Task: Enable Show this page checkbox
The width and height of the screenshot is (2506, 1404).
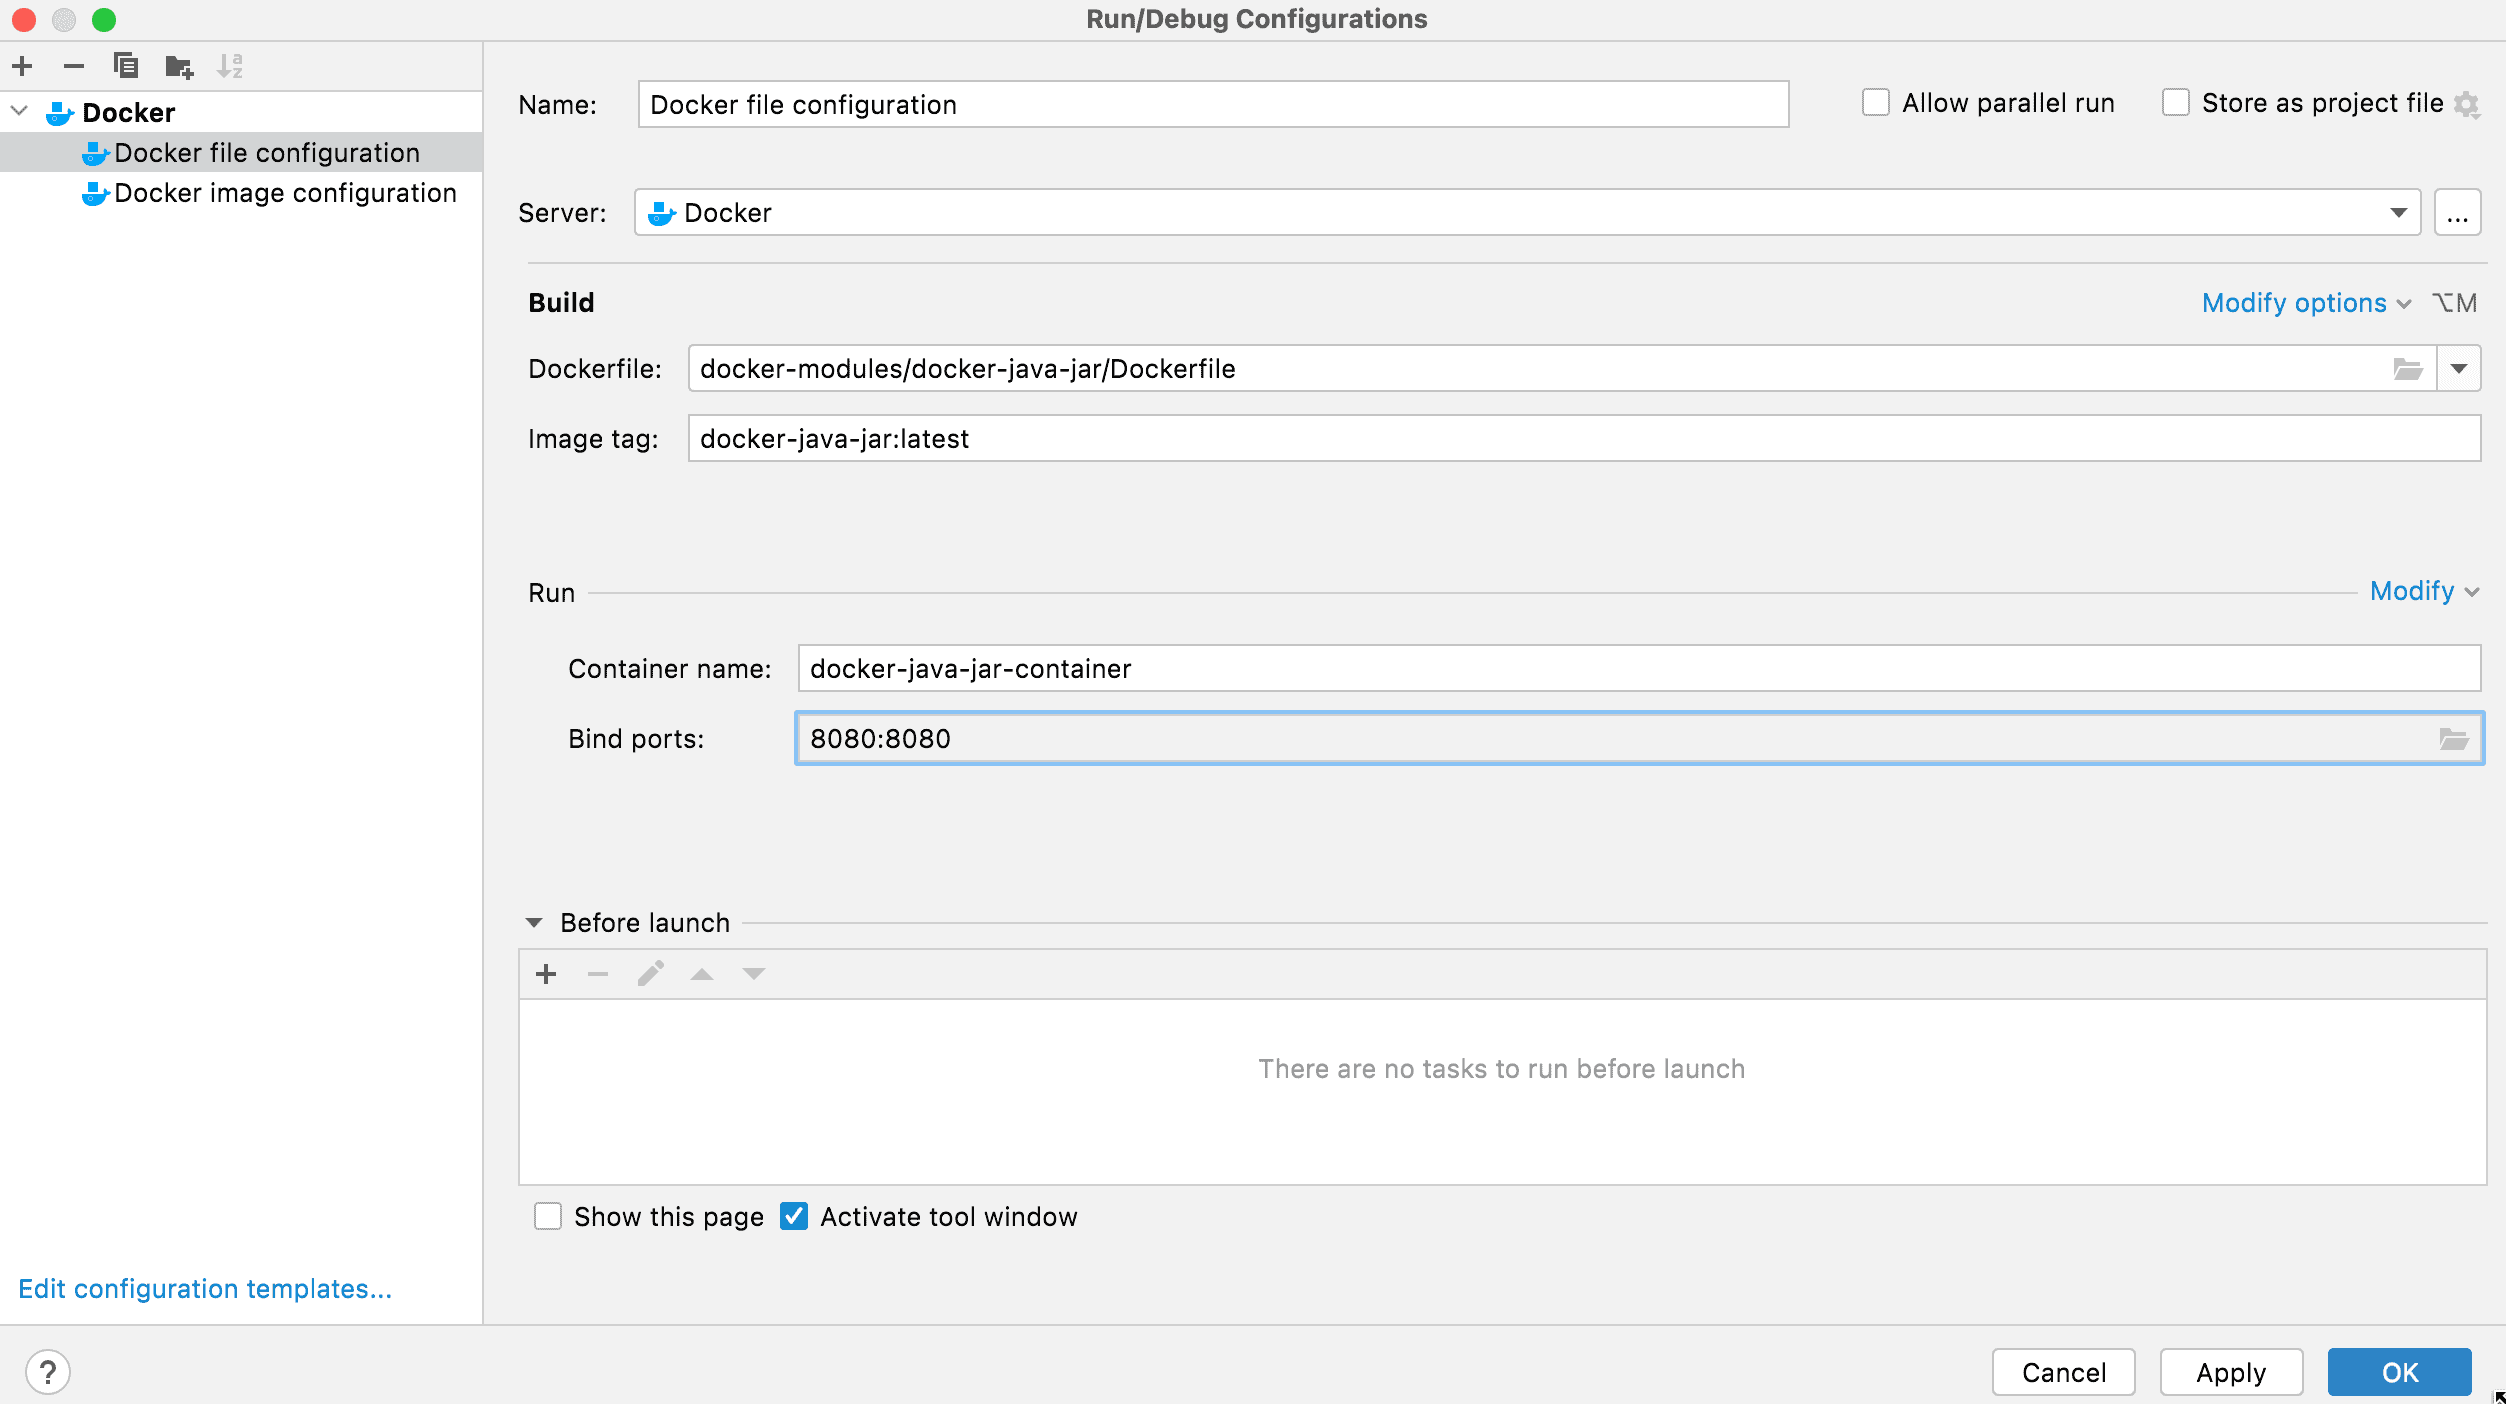Action: [x=551, y=1216]
